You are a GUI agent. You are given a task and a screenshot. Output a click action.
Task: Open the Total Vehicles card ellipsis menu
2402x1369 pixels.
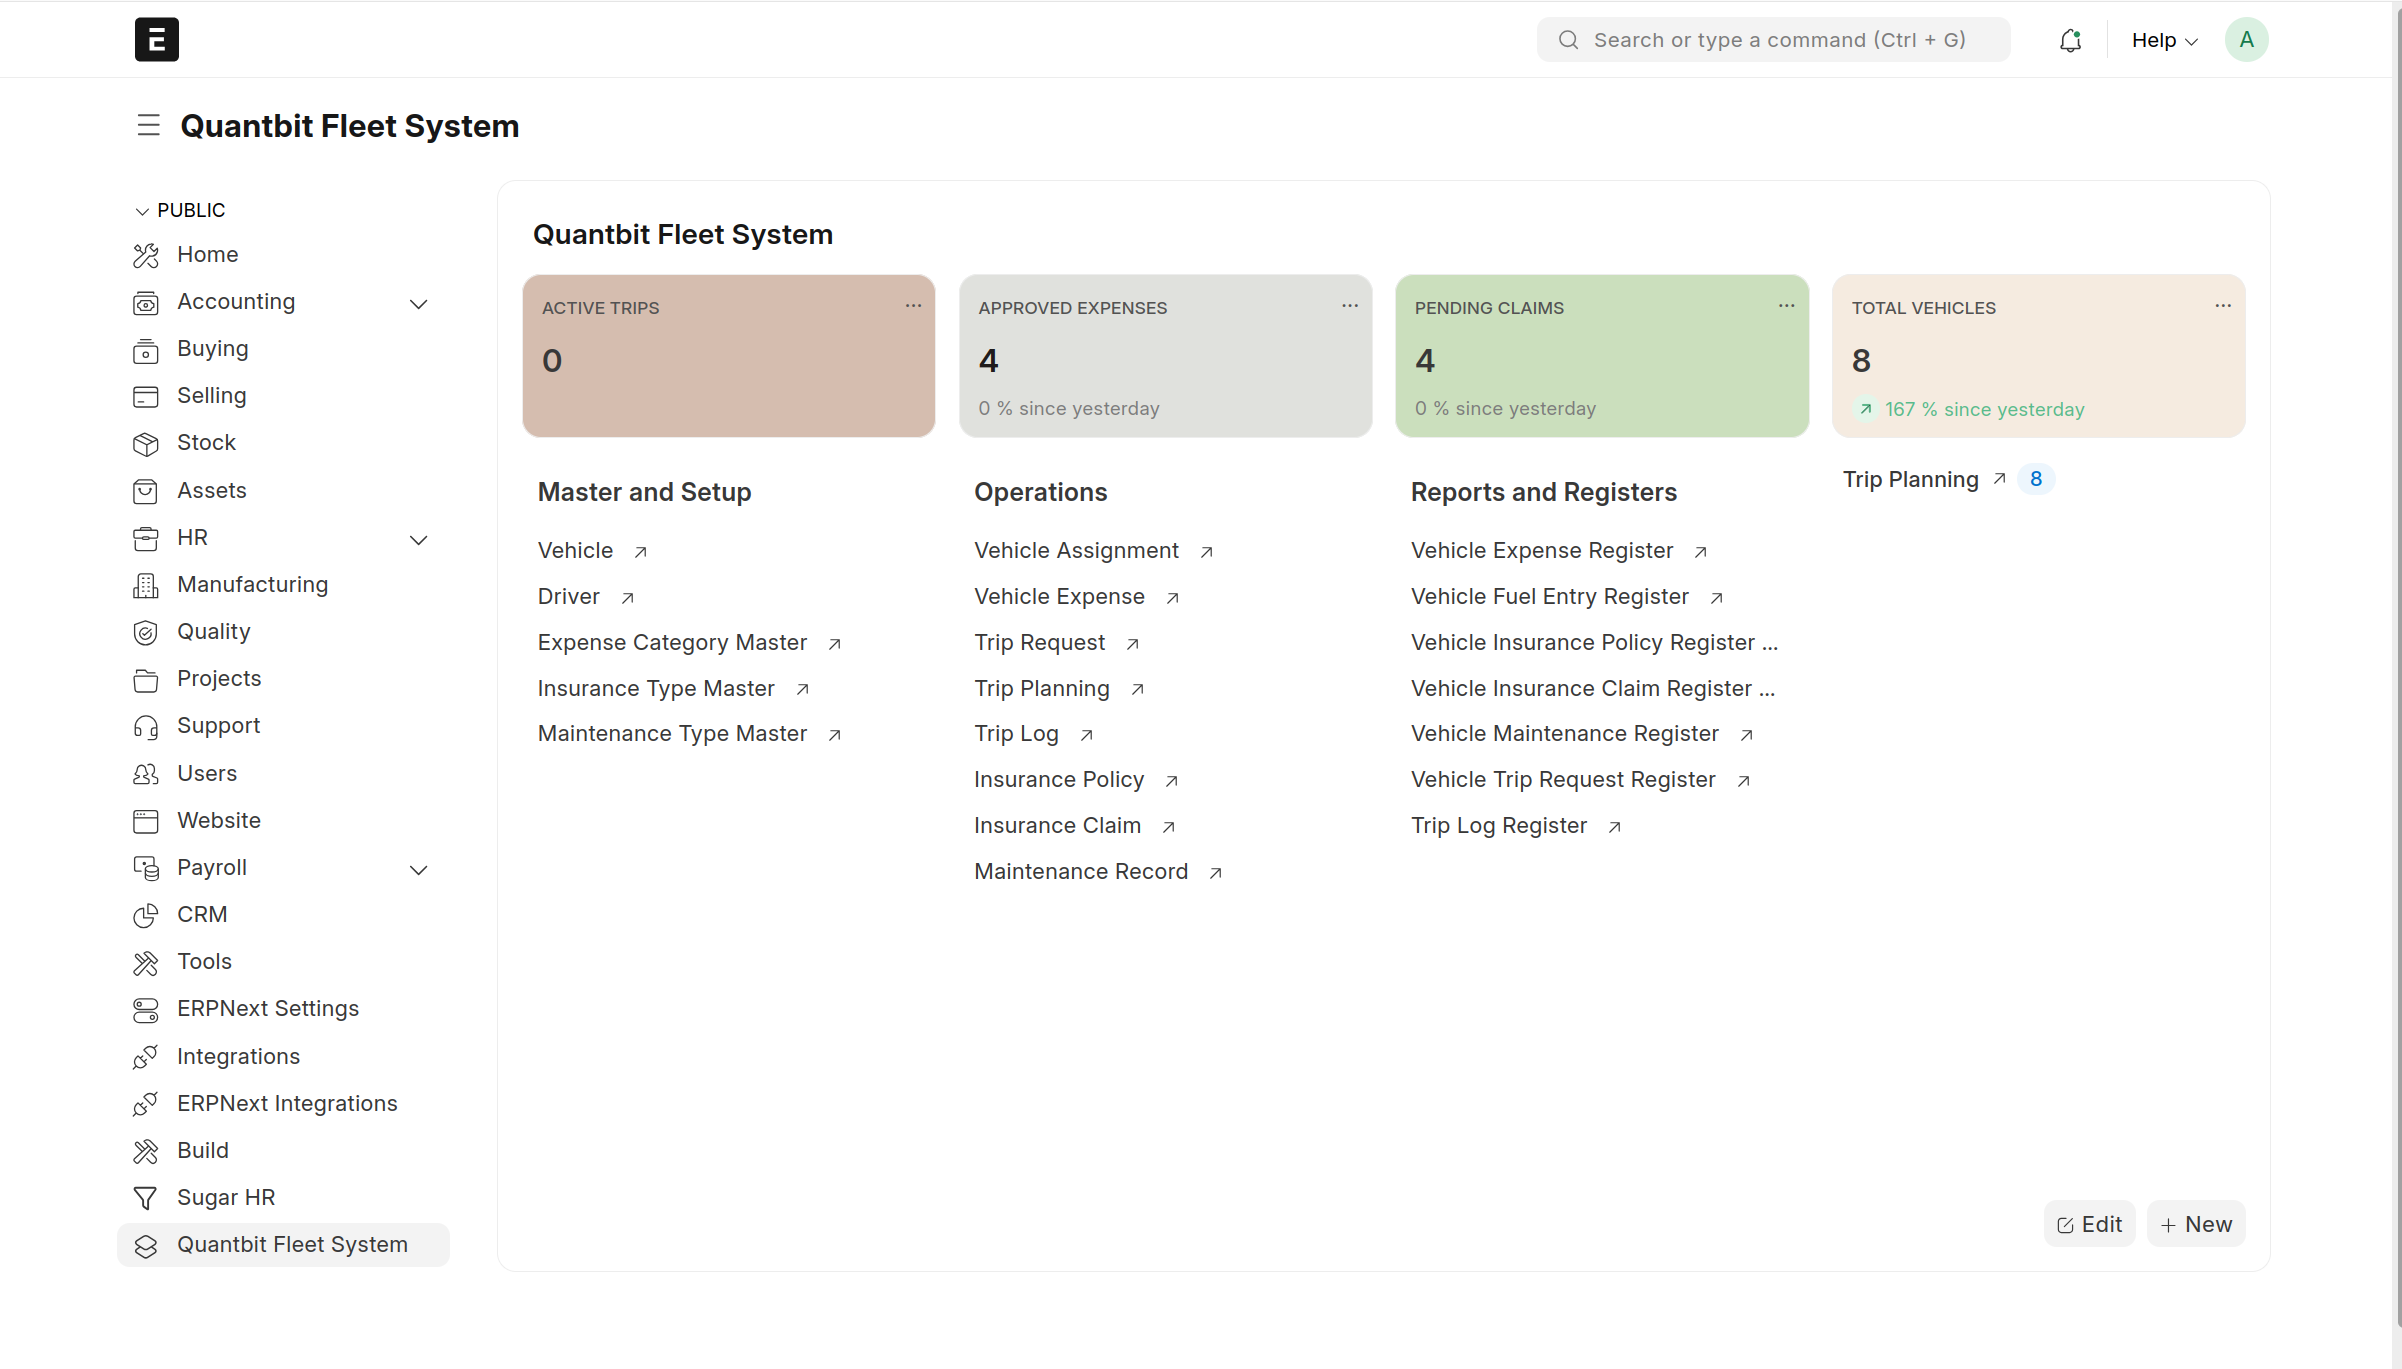[2222, 306]
